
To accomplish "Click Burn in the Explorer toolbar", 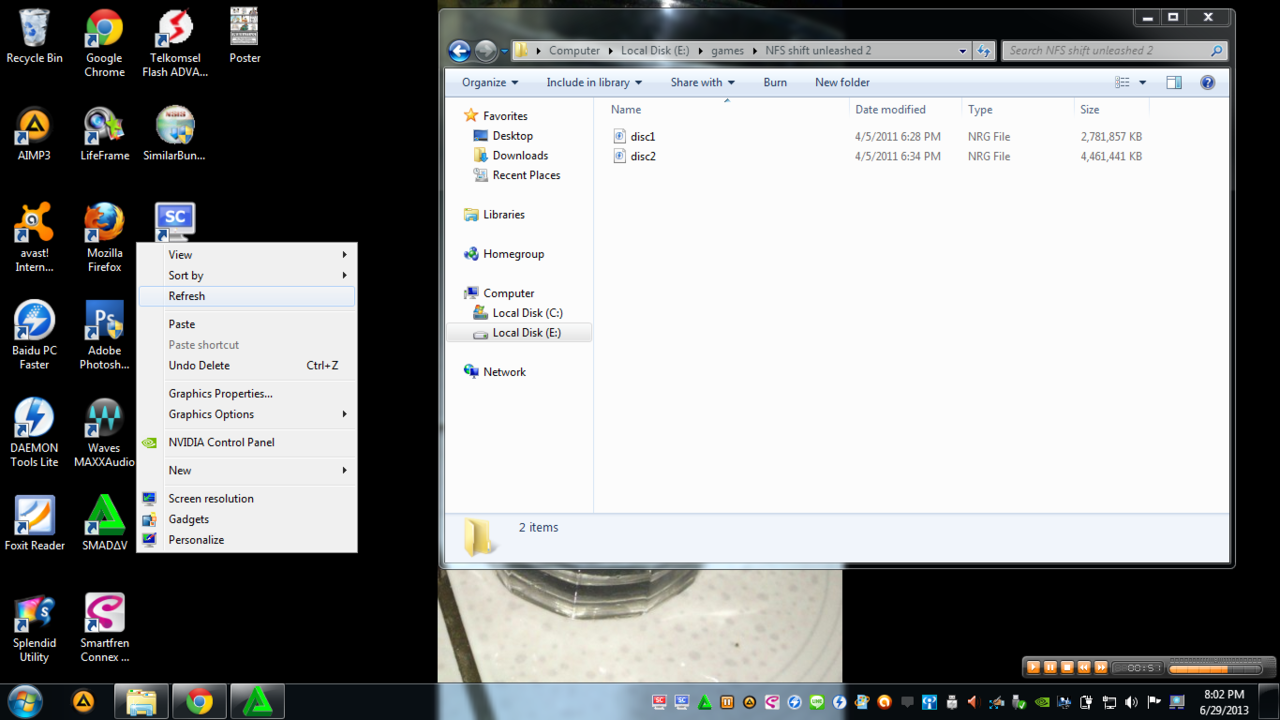I will [x=775, y=83].
